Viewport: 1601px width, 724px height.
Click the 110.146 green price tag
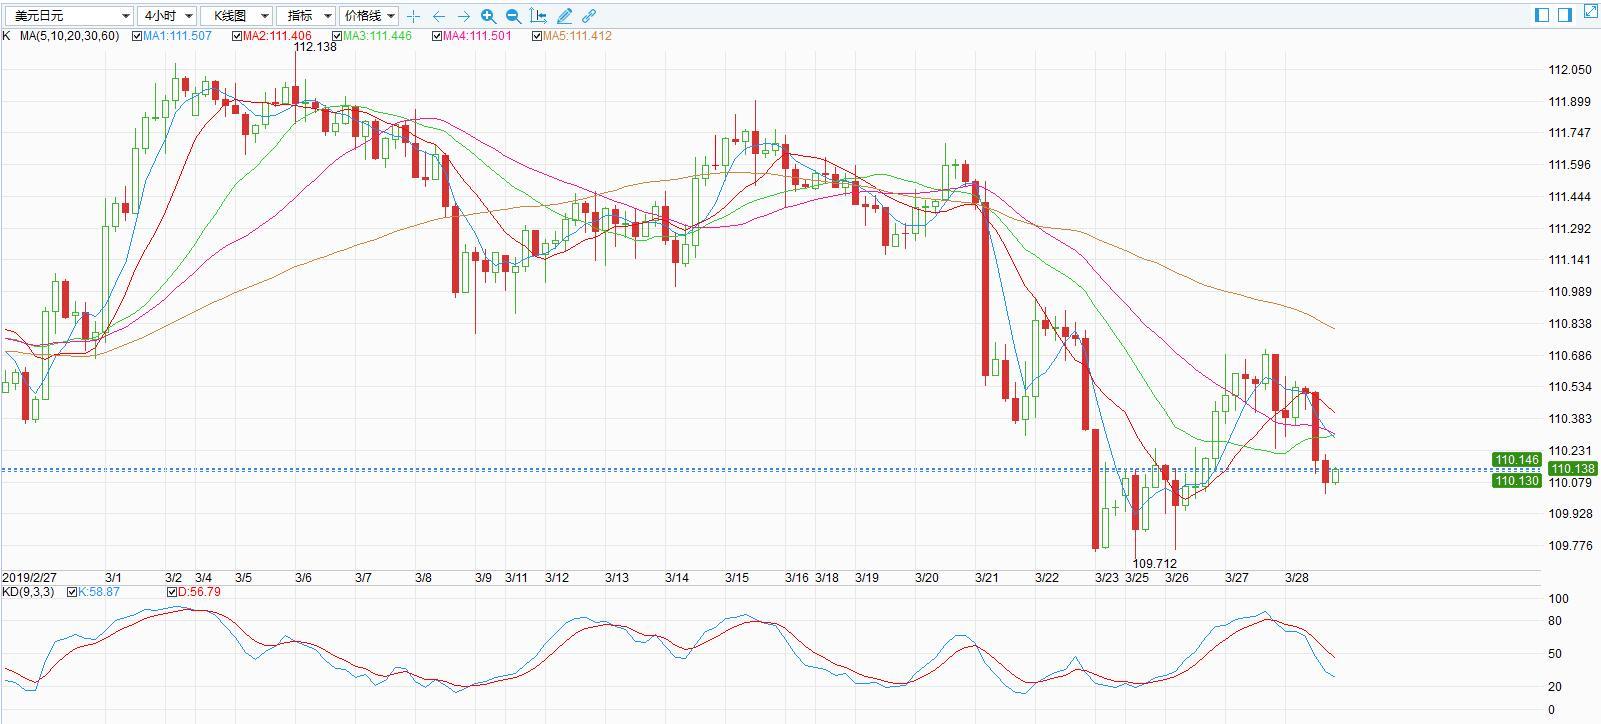pos(1516,460)
